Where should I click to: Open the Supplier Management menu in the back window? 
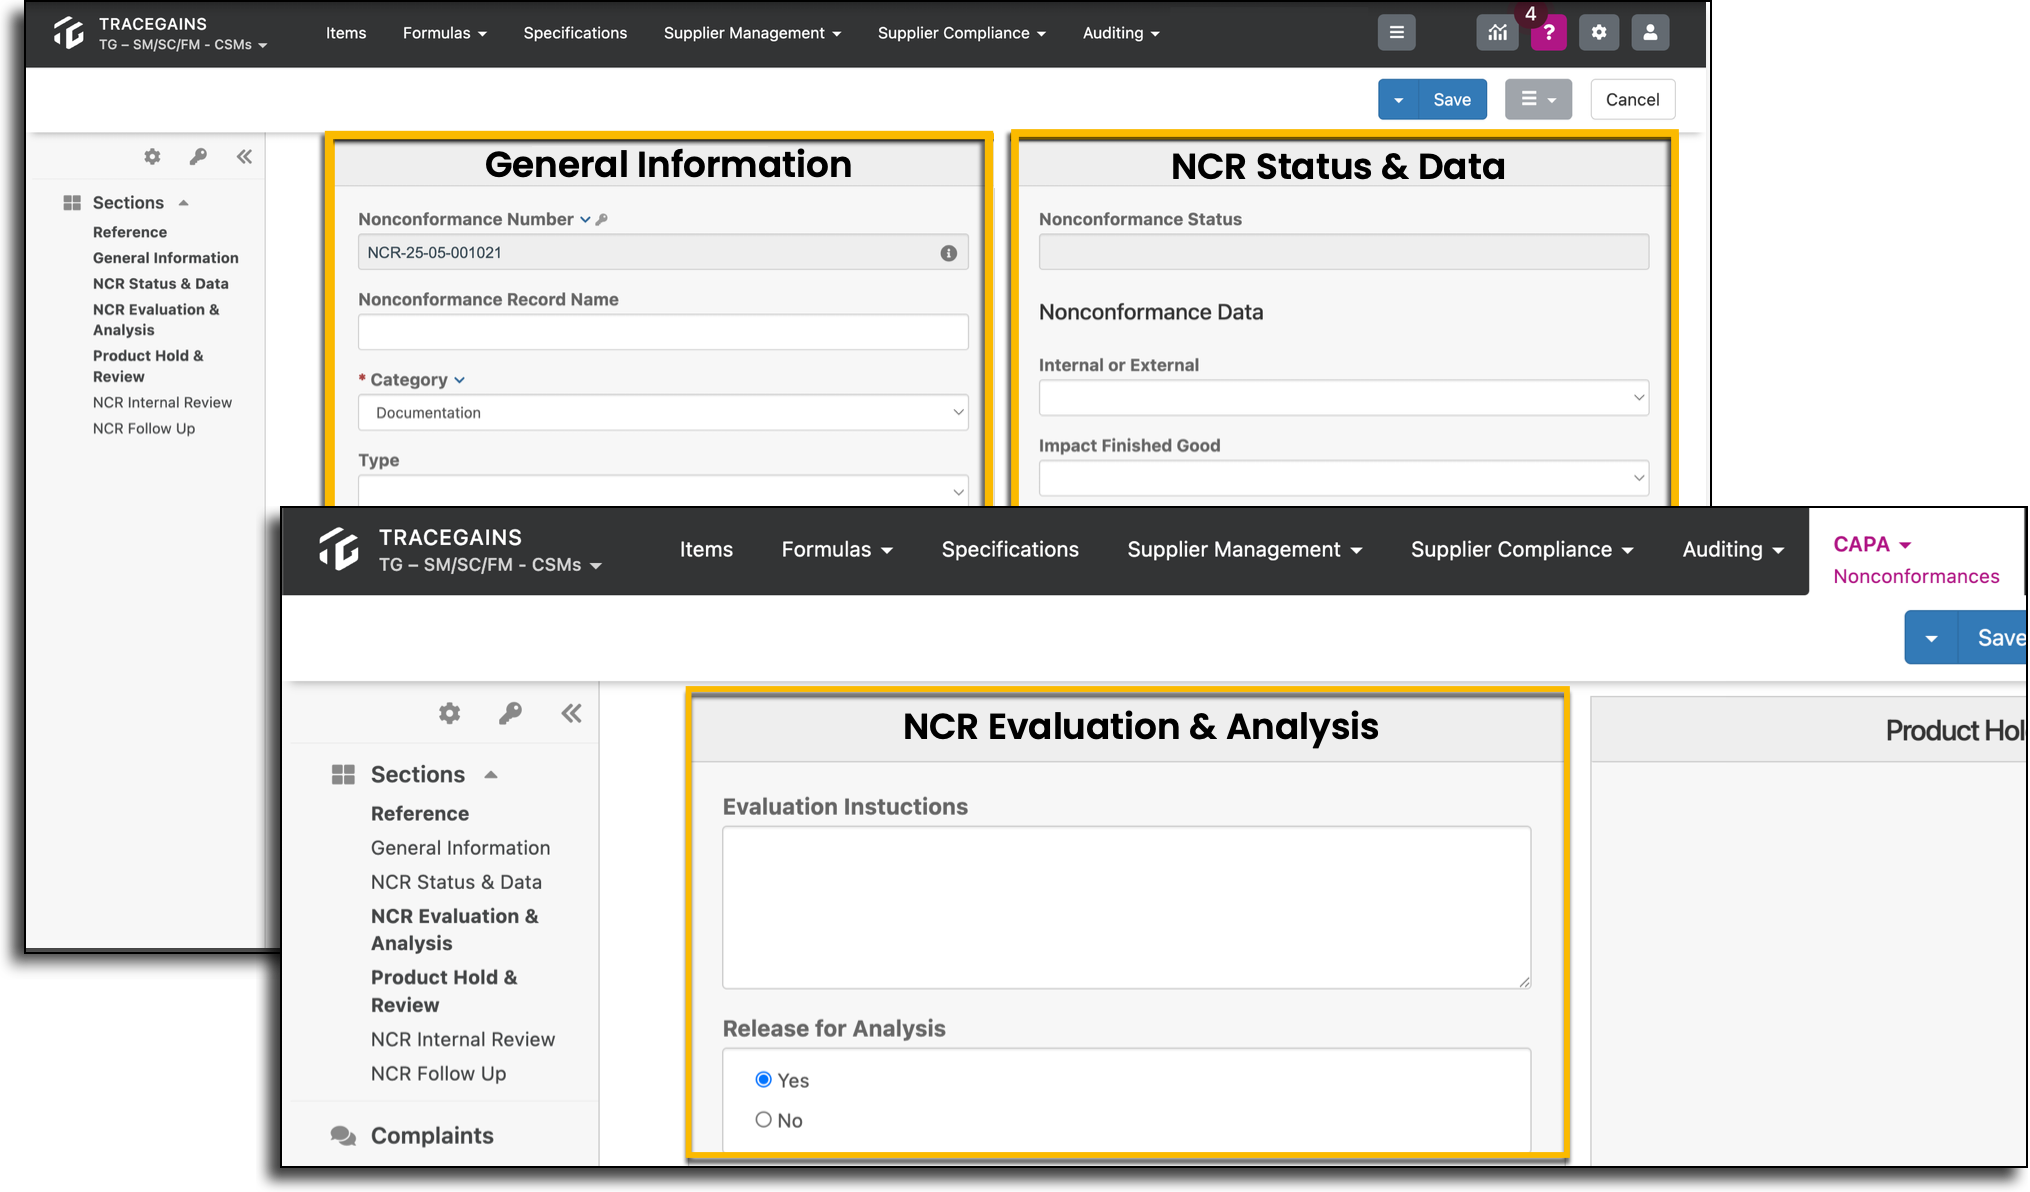pos(752,33)
